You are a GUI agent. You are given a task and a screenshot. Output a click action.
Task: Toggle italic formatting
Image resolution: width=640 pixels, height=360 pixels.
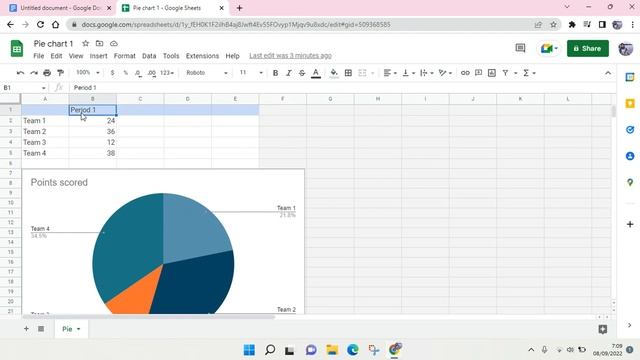289,73
